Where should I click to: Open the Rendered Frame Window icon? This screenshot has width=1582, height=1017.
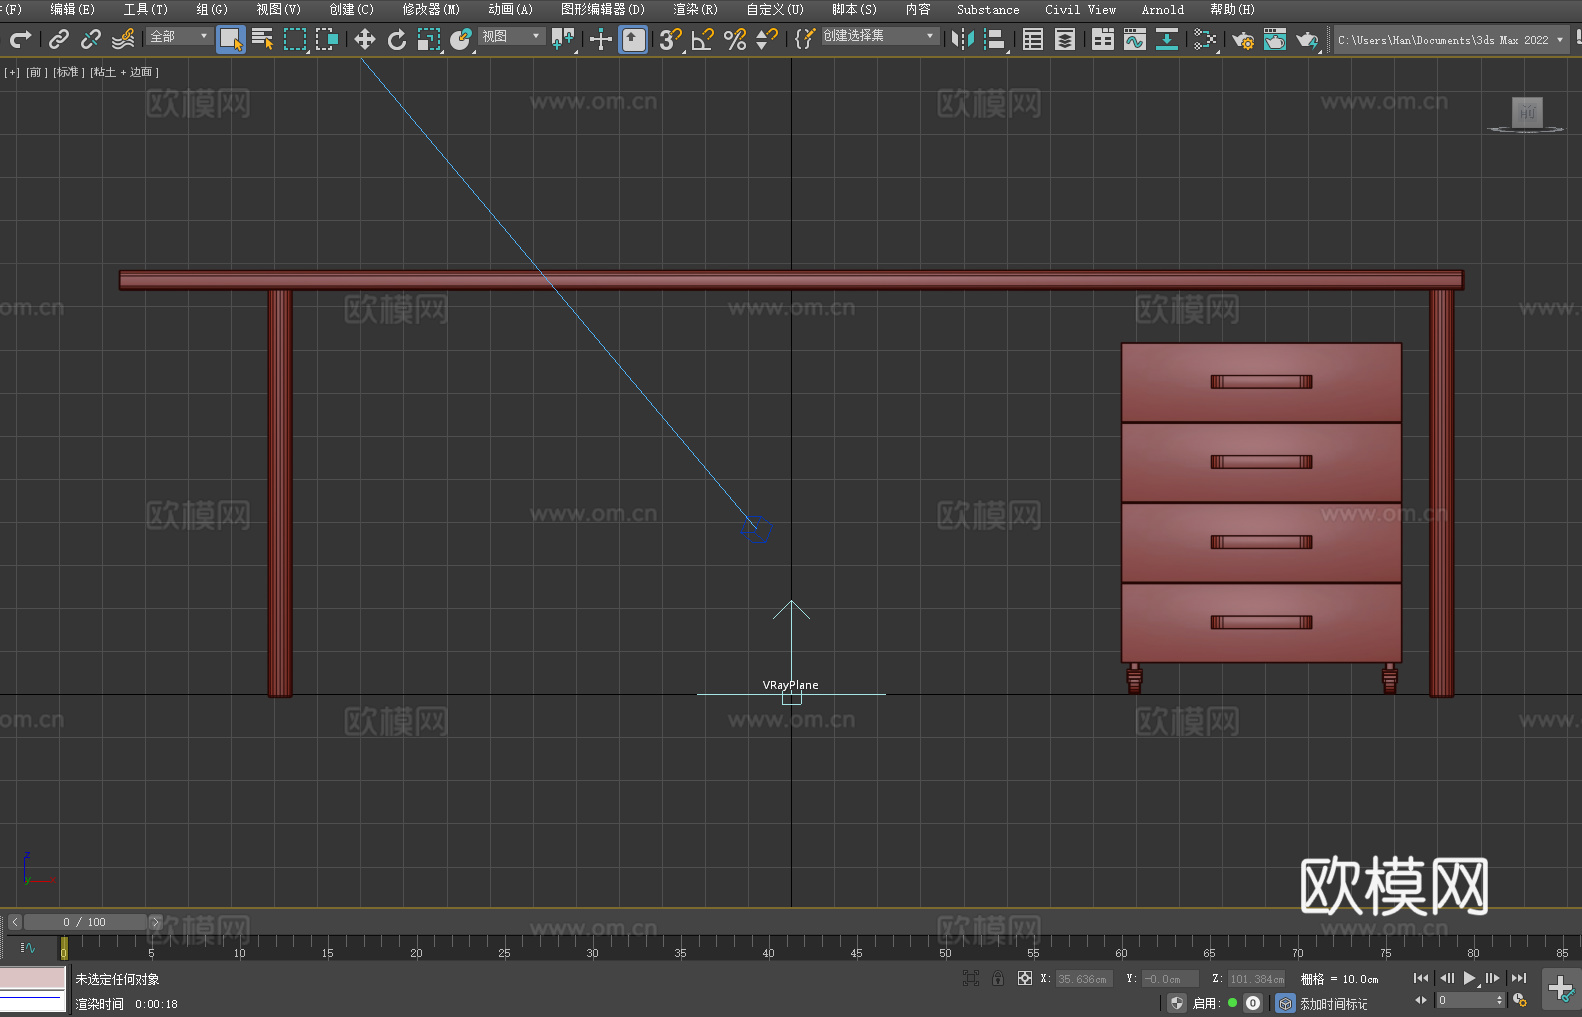(1275, 39)
